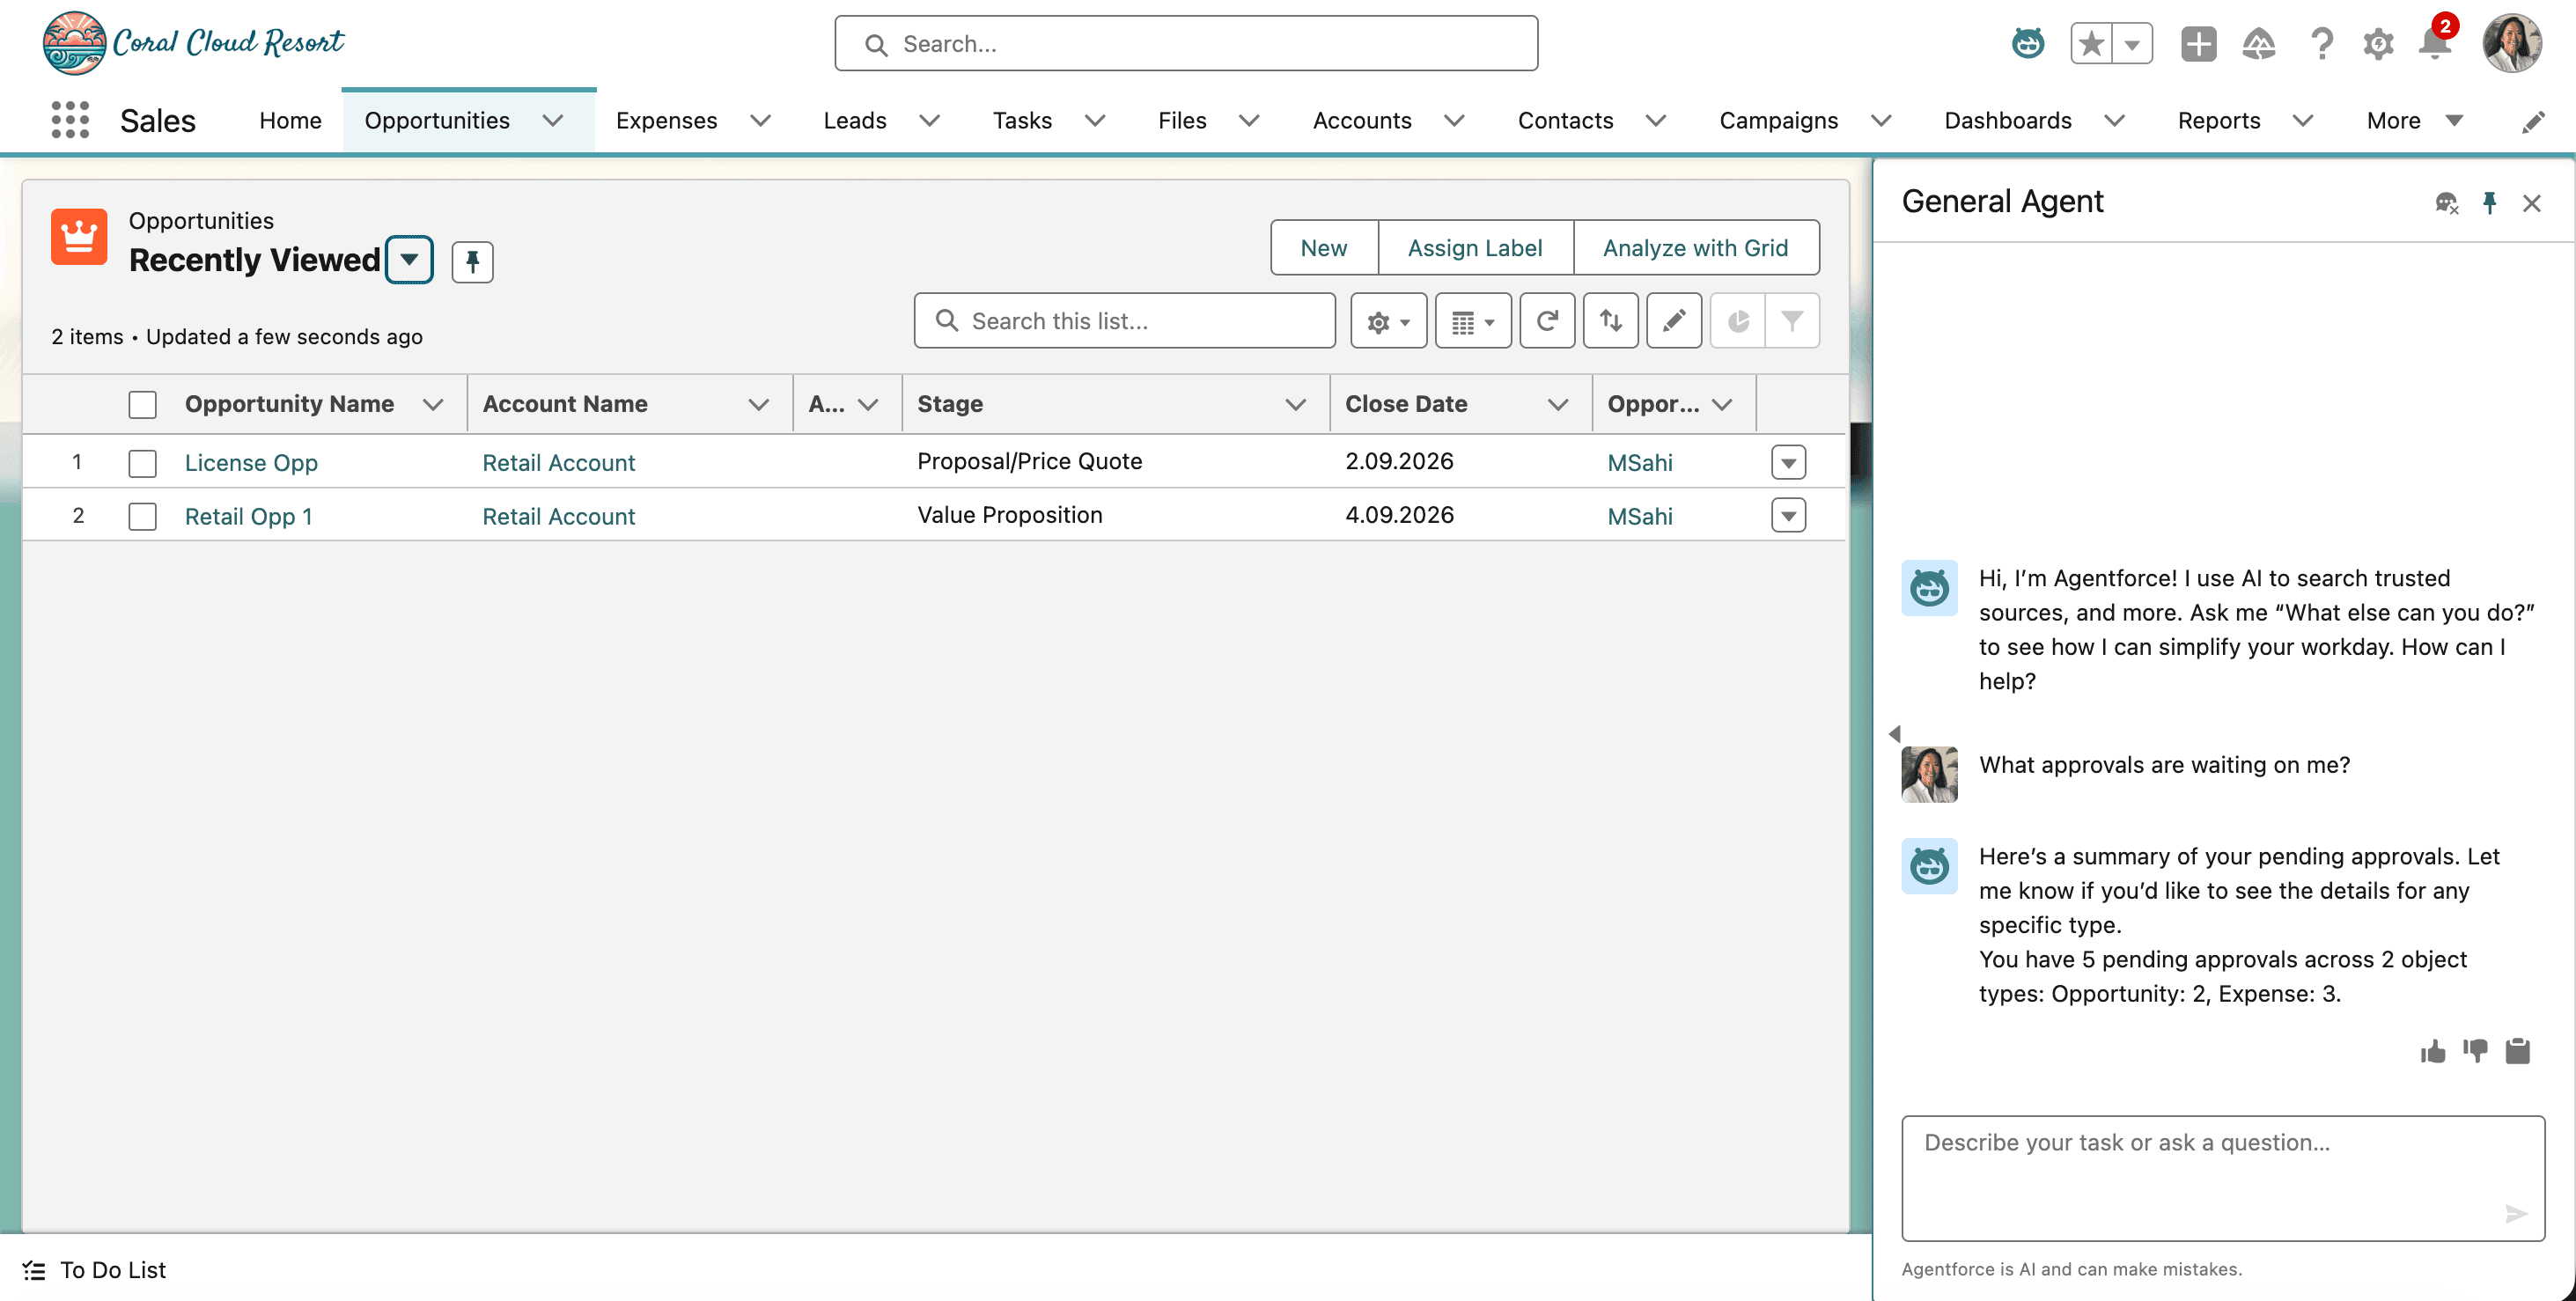Open Stage column actions chevron
Viewport: 2576px width, 1301px height.
[1295, 404]
